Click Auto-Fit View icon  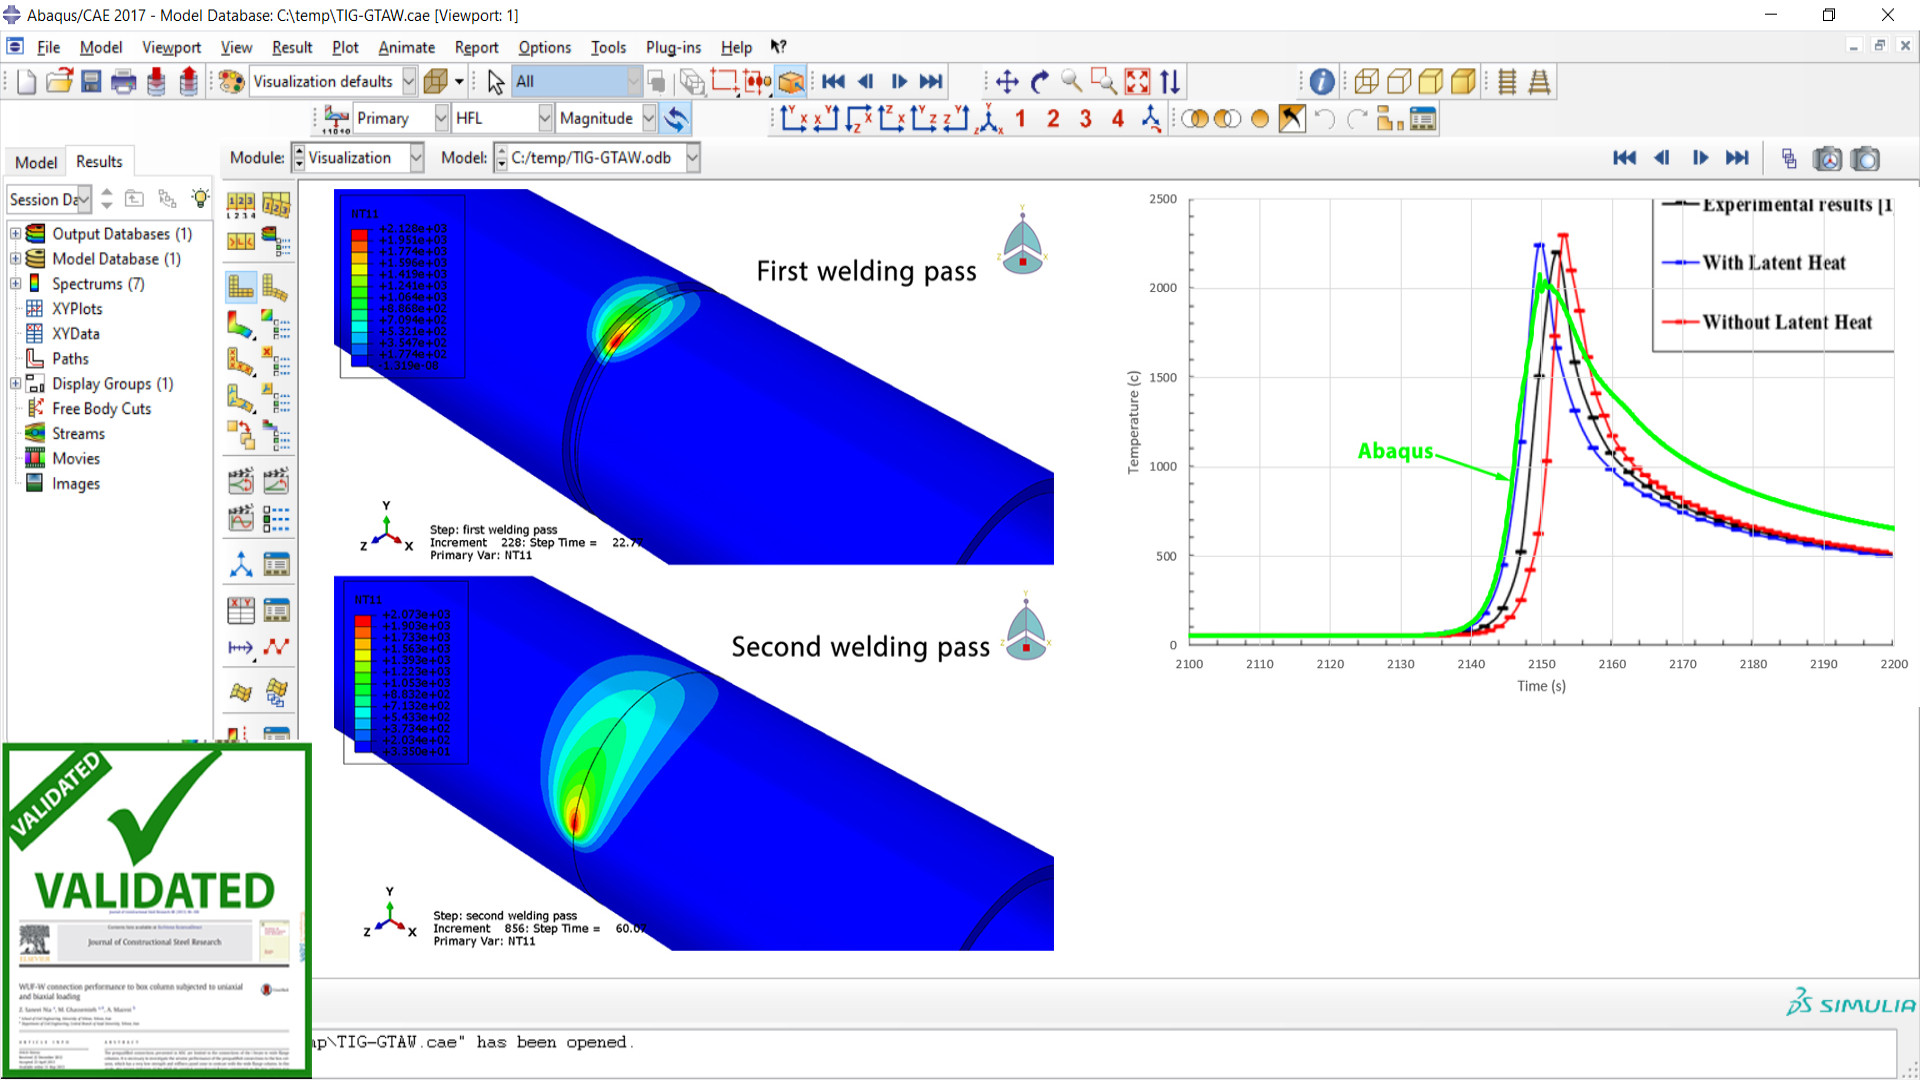click(1138, 82)
